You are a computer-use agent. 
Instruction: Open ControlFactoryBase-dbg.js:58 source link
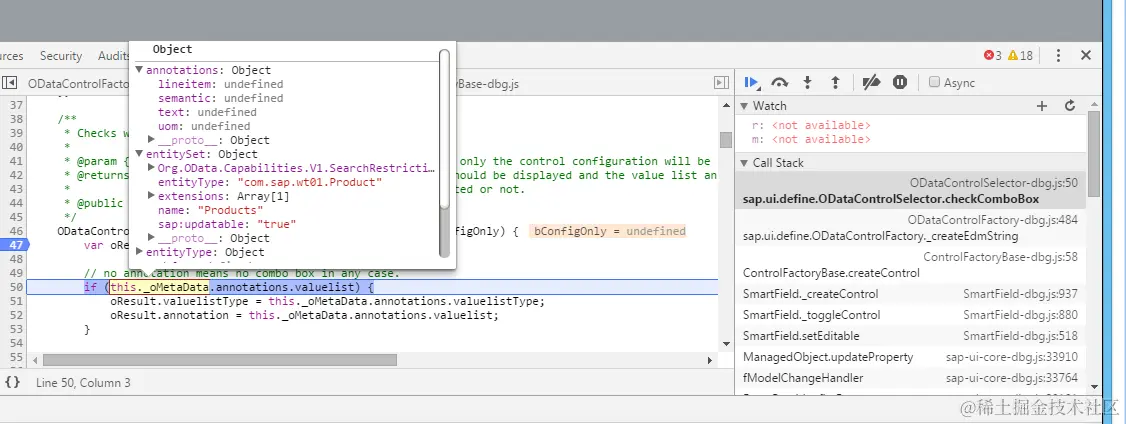tap(1000, 257)
